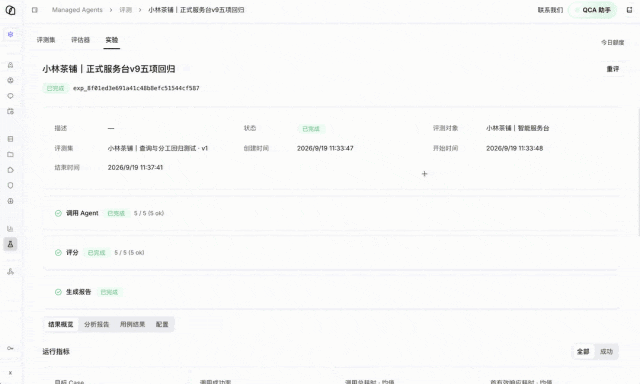Image resolution: width=640 pixels, height=384 pixels.
Task: Click the 已完成 badge beside experiment ID
Action: [x=56, y=88]
